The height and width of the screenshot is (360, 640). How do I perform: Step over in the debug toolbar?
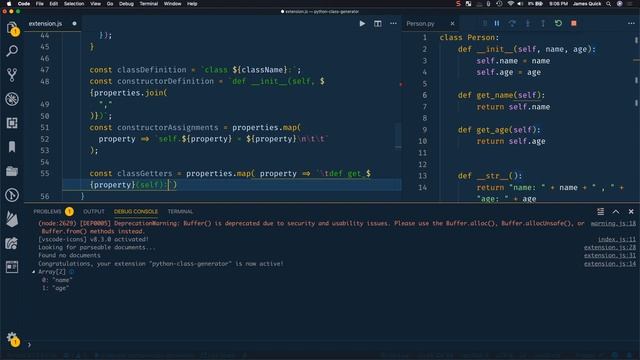[512, 23]
